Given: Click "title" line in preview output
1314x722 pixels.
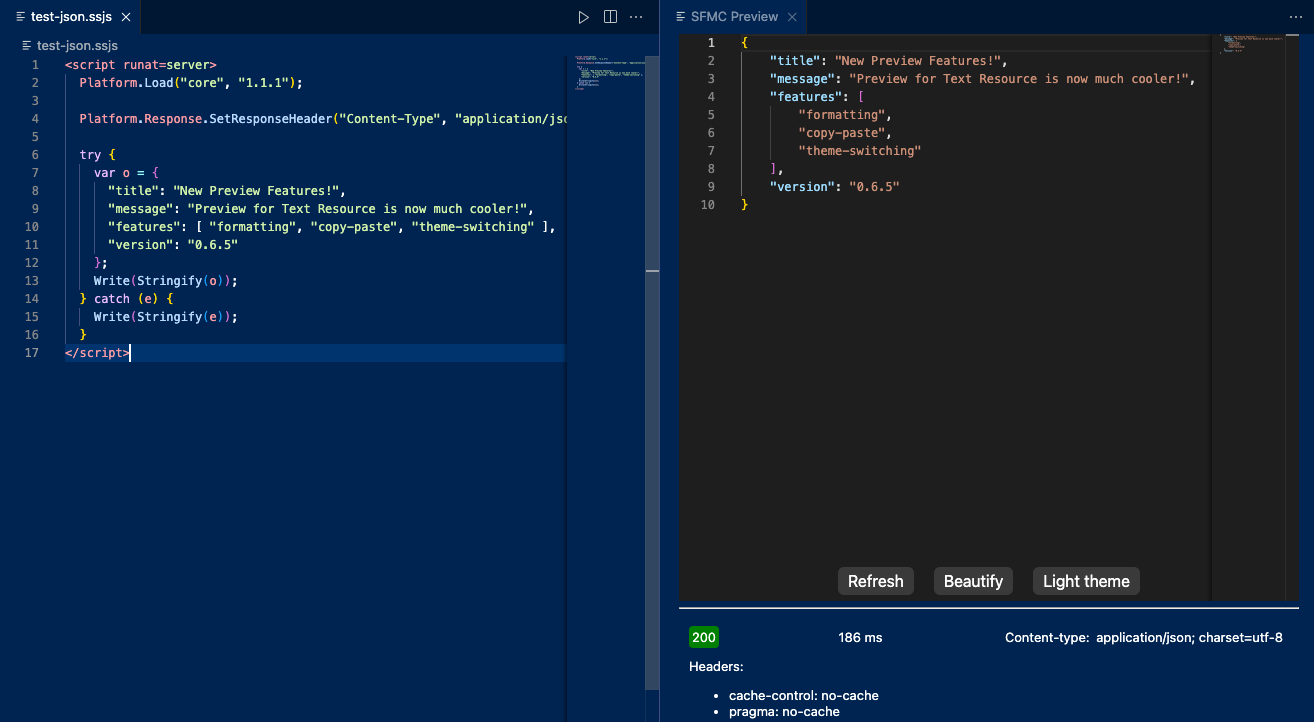Looking at the screenshot, I should pyautogui.click(x=888, y=61).
